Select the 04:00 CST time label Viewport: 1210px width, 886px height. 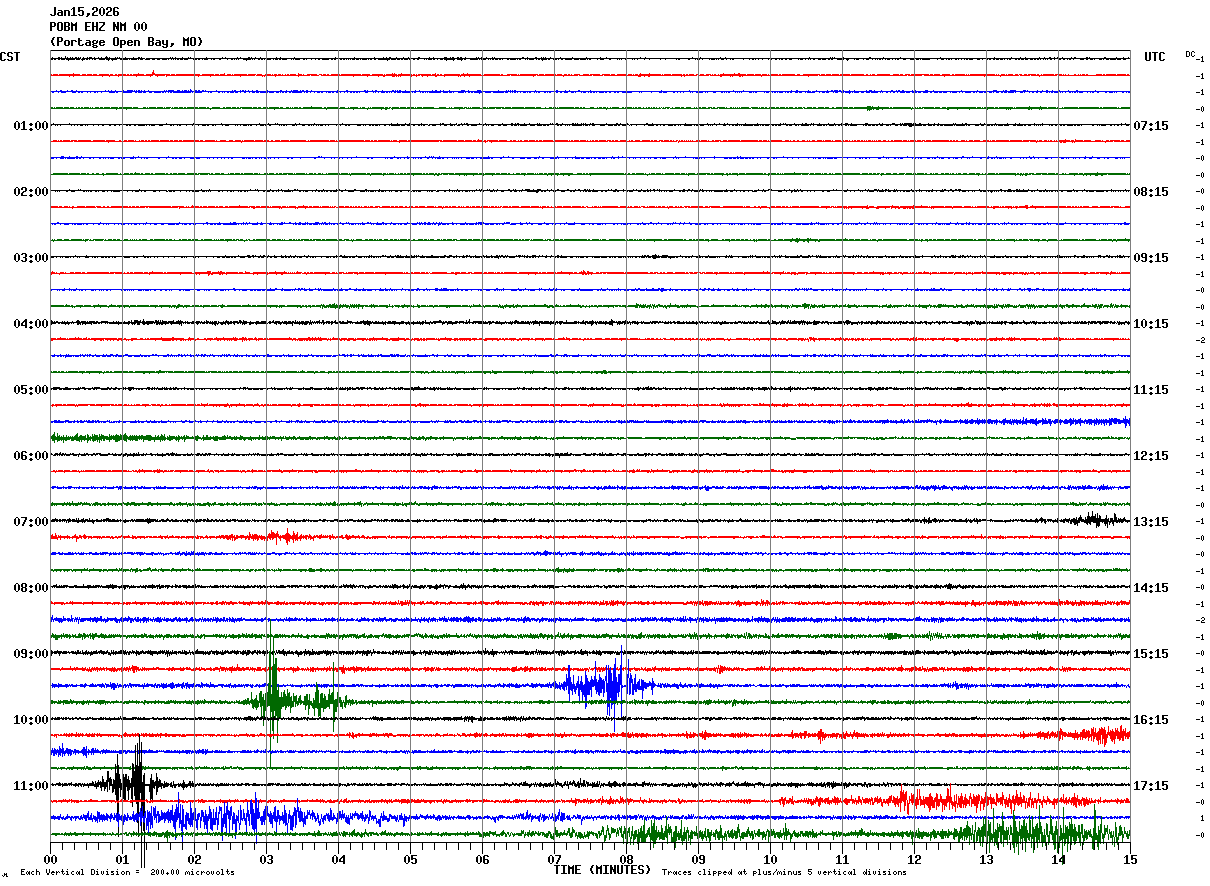point(30,323)
